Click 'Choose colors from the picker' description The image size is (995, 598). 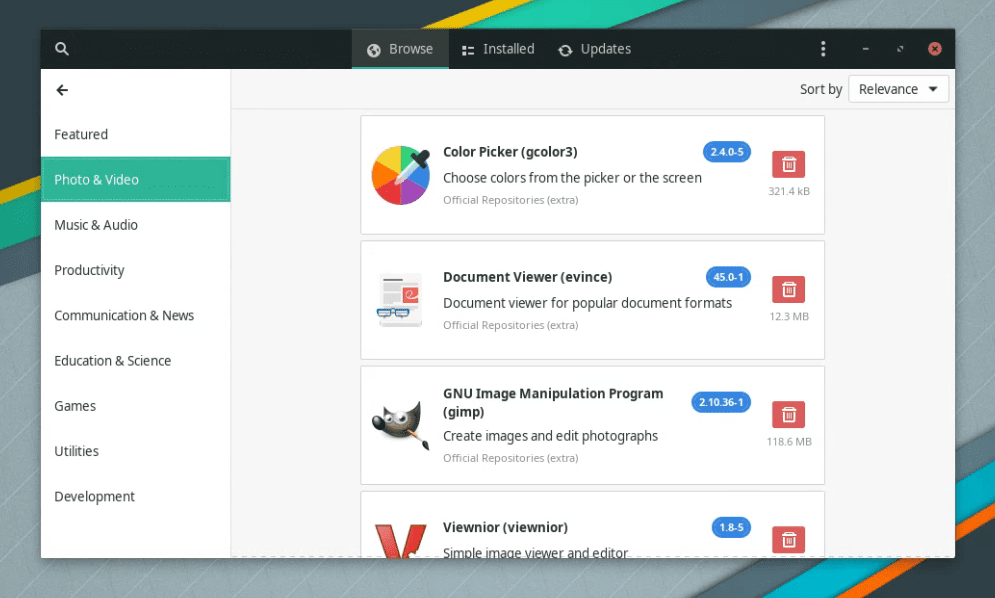pyautogui.click(x=572, y=178)
